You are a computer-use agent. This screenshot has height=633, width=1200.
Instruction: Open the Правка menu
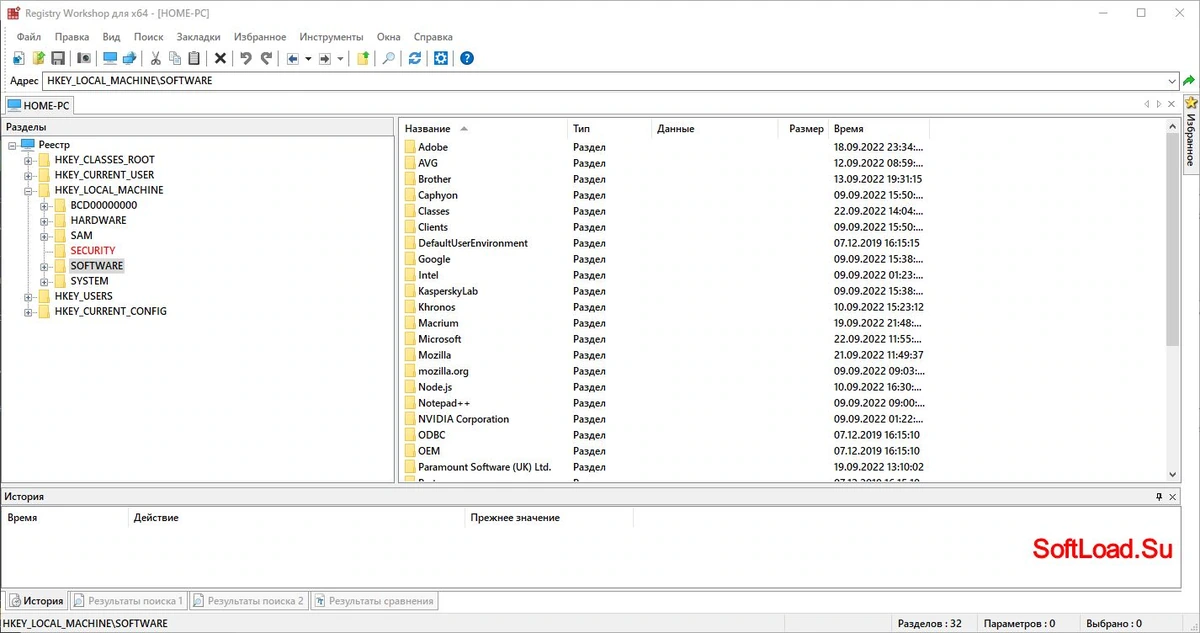(x=72, y=37)
